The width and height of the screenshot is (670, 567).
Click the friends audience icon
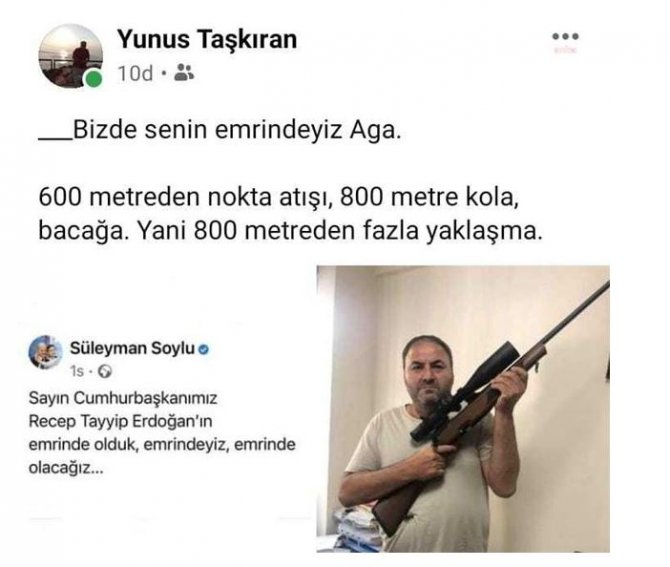(184, 73)
